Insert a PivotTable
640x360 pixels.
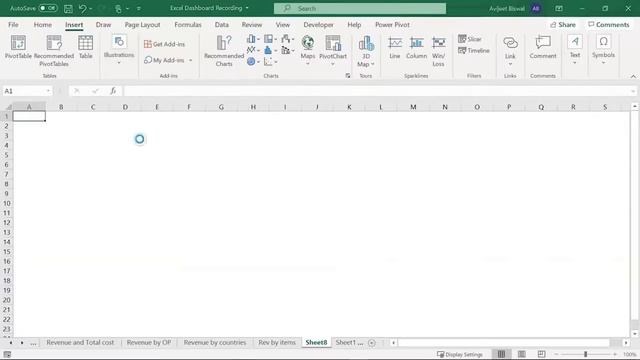18,47
